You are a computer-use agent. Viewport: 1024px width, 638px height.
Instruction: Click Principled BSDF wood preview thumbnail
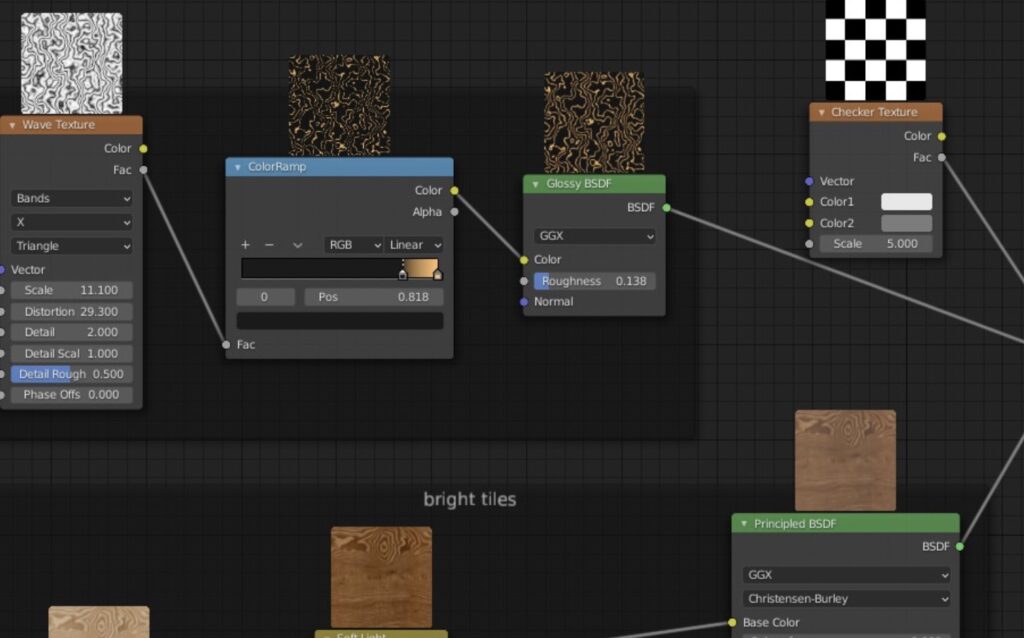click(x=846, y=460)
